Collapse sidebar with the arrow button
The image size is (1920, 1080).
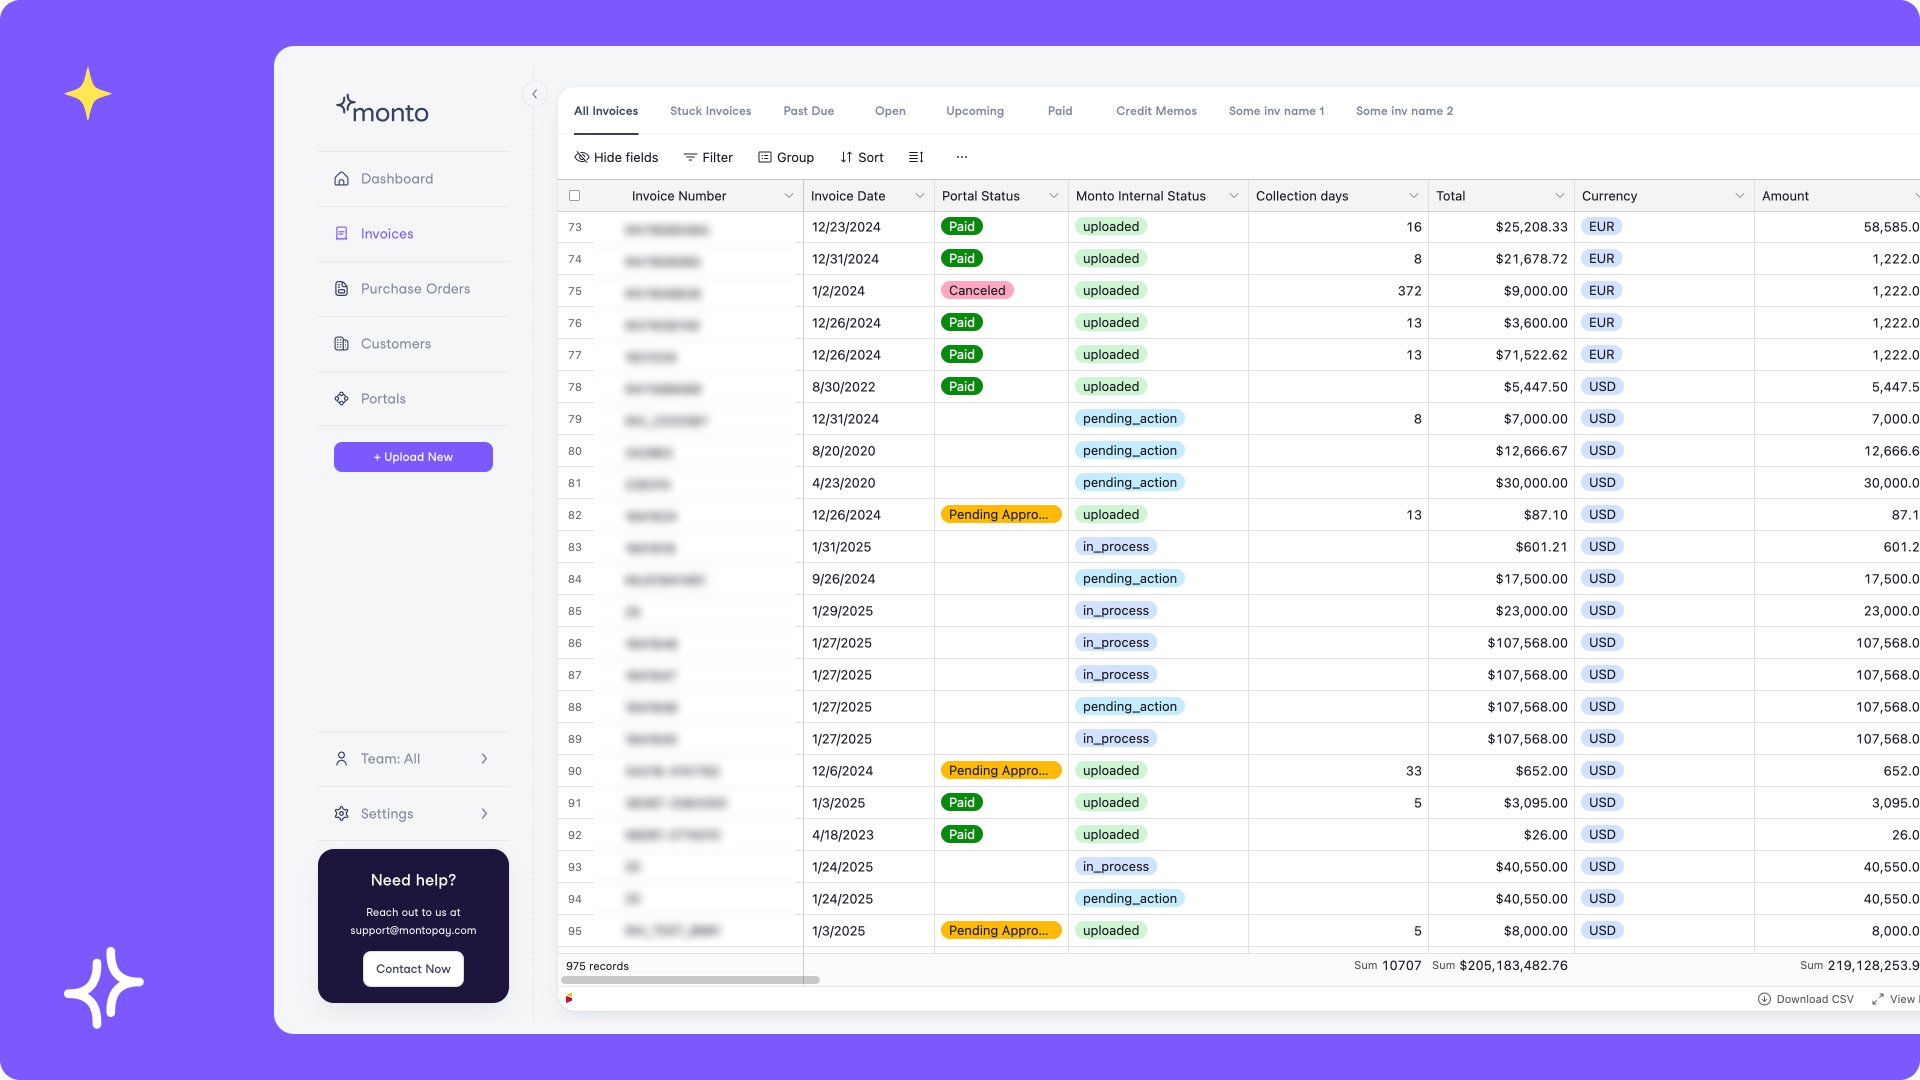click(534, 94)
